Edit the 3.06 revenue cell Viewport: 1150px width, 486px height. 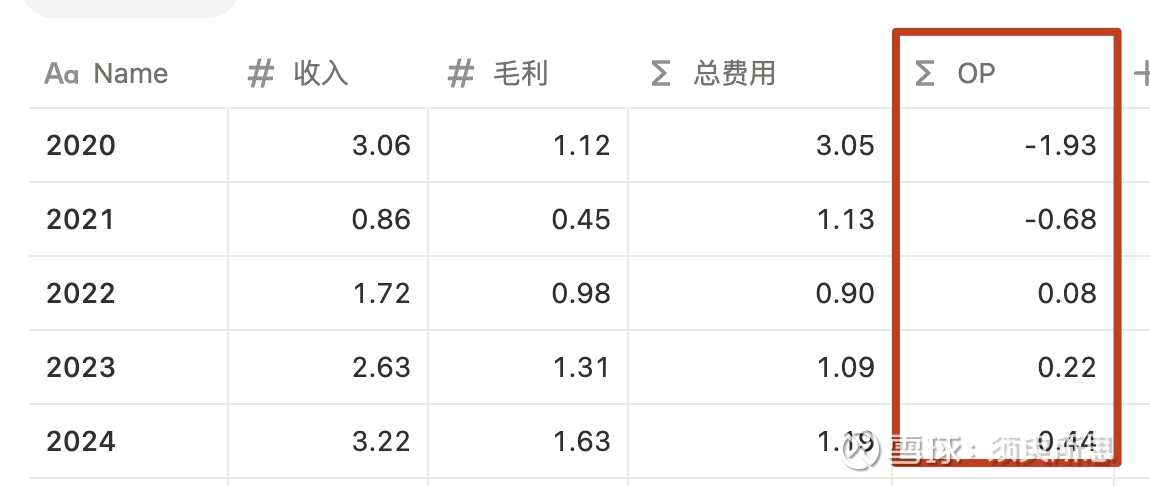point(328,146)
